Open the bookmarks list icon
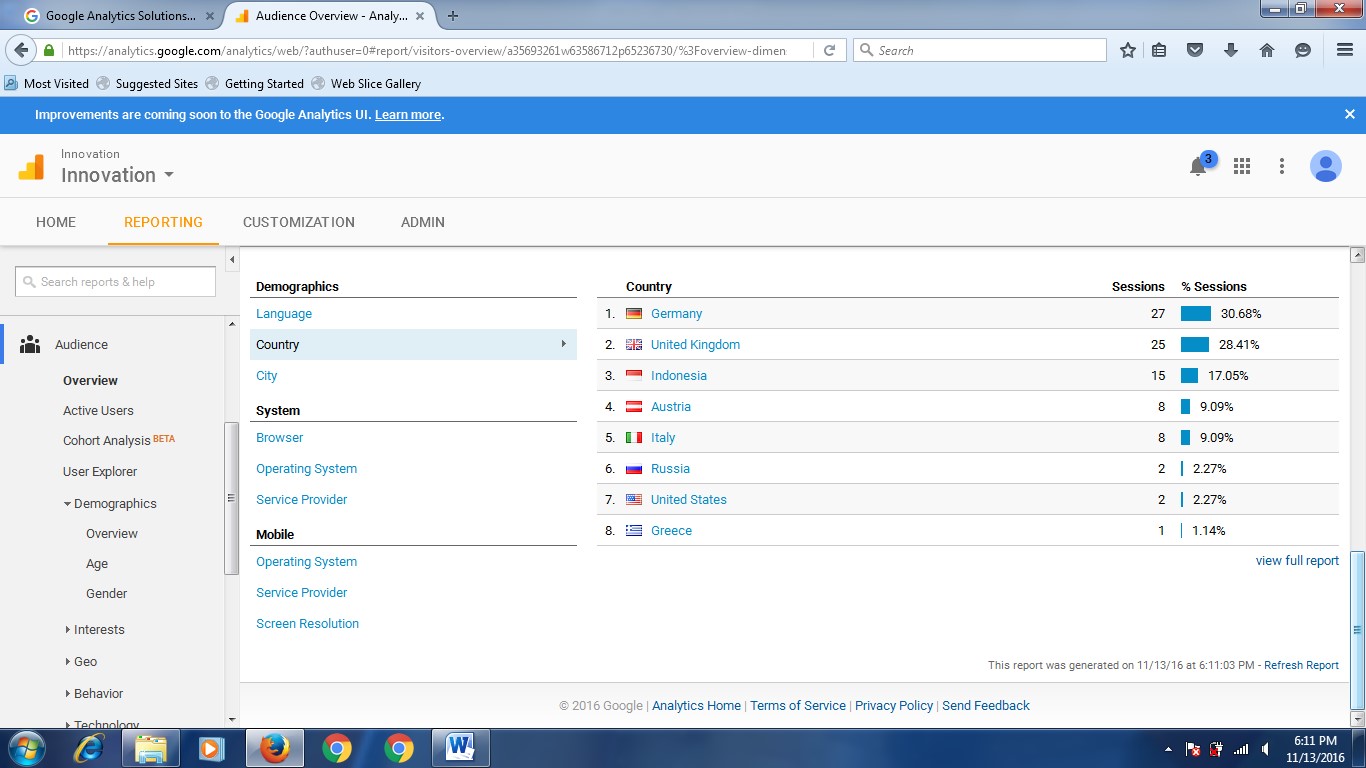Viewport: 1366px width, 768px height. click(1159, 50)
